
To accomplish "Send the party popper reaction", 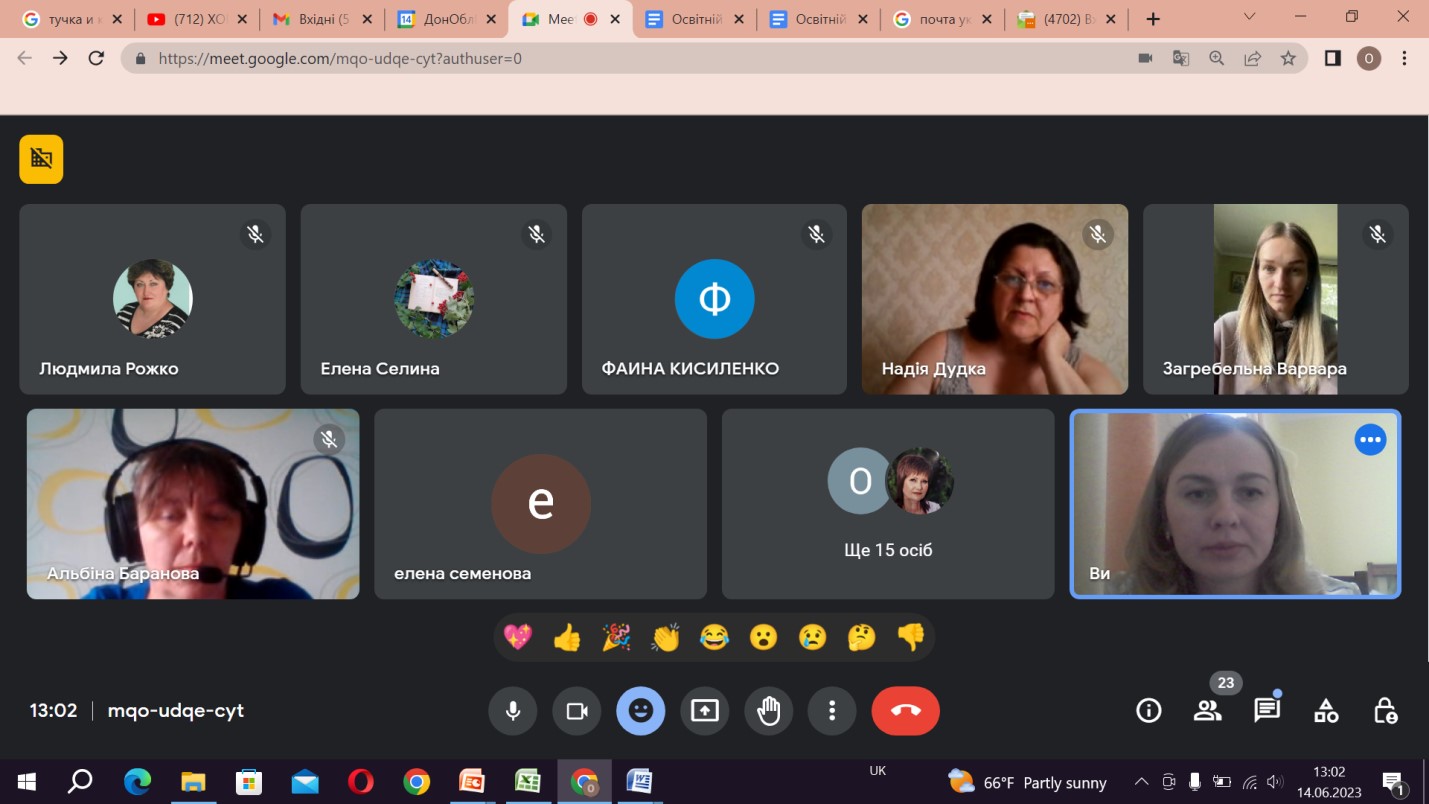I will (616, 637).
